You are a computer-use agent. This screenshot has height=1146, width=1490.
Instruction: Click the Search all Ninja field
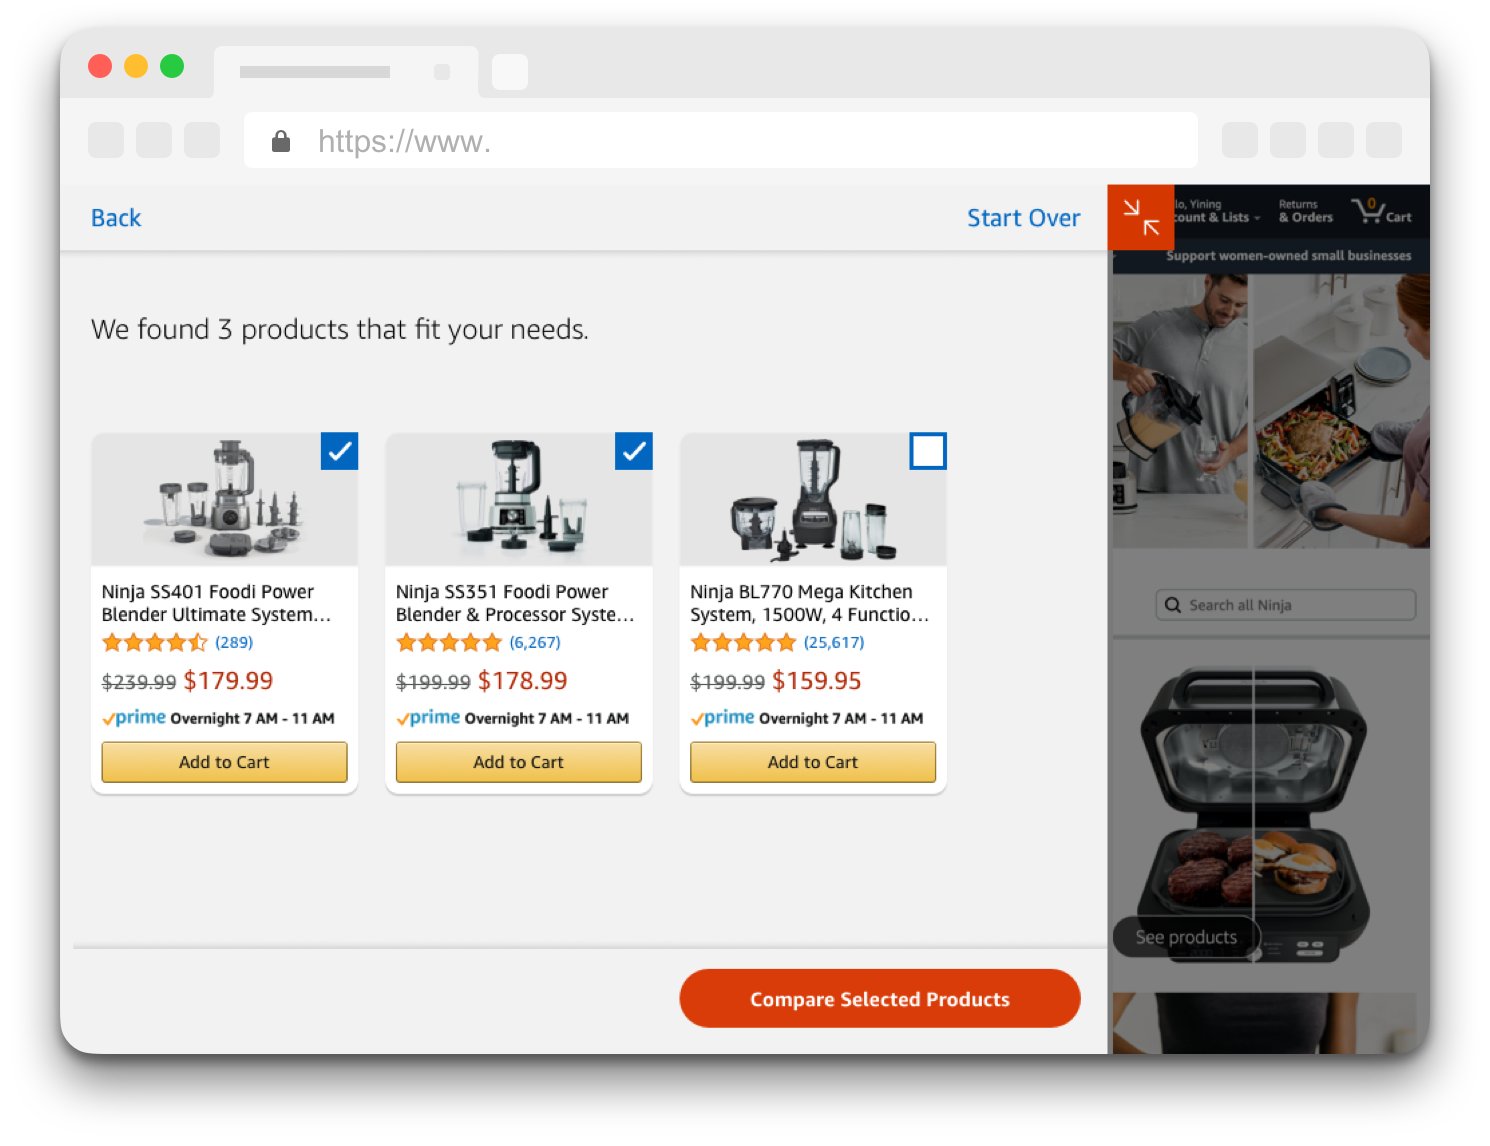1286,605
